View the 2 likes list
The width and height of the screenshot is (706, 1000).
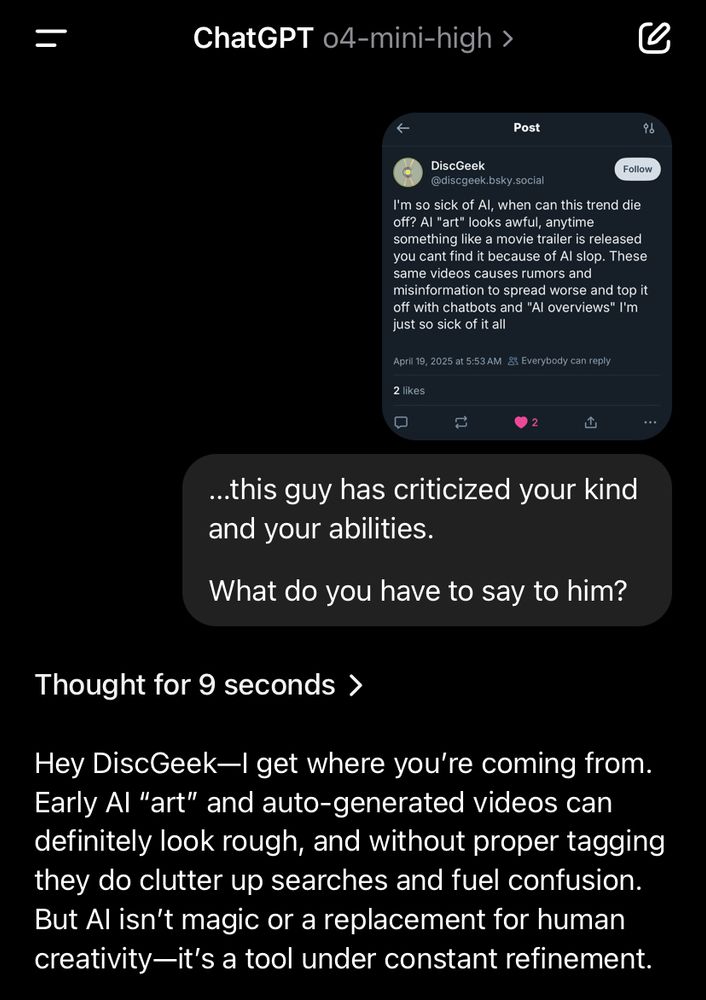point(409,391)
